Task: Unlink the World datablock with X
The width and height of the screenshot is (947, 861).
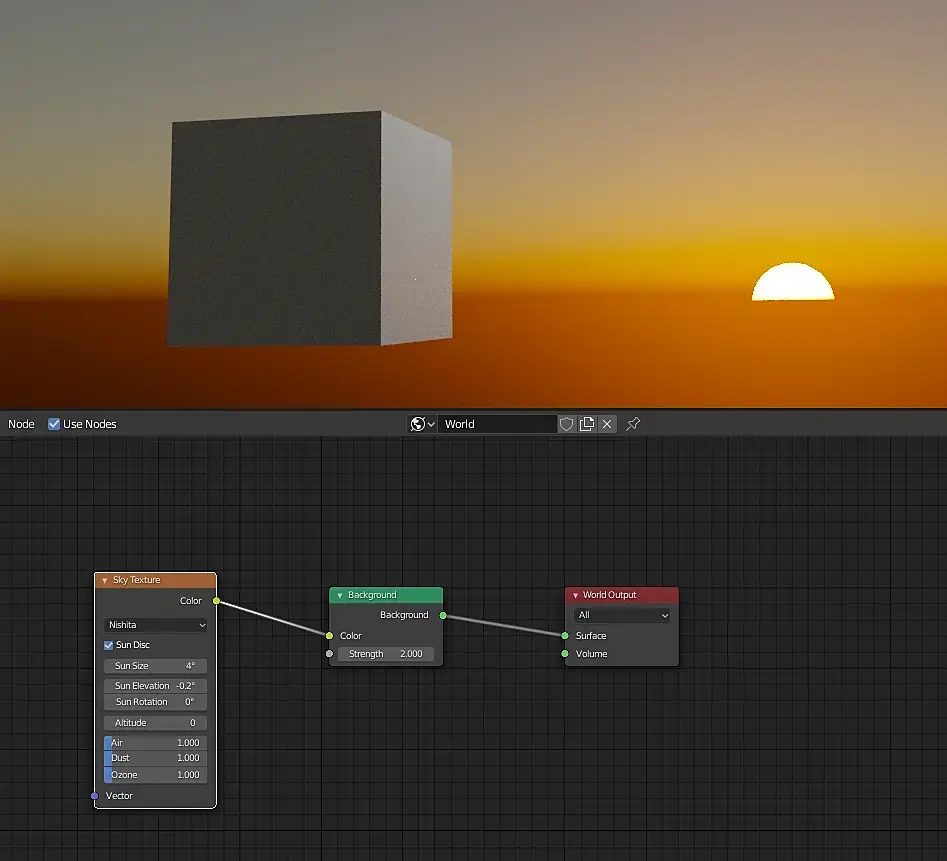Action: (607, 424)
